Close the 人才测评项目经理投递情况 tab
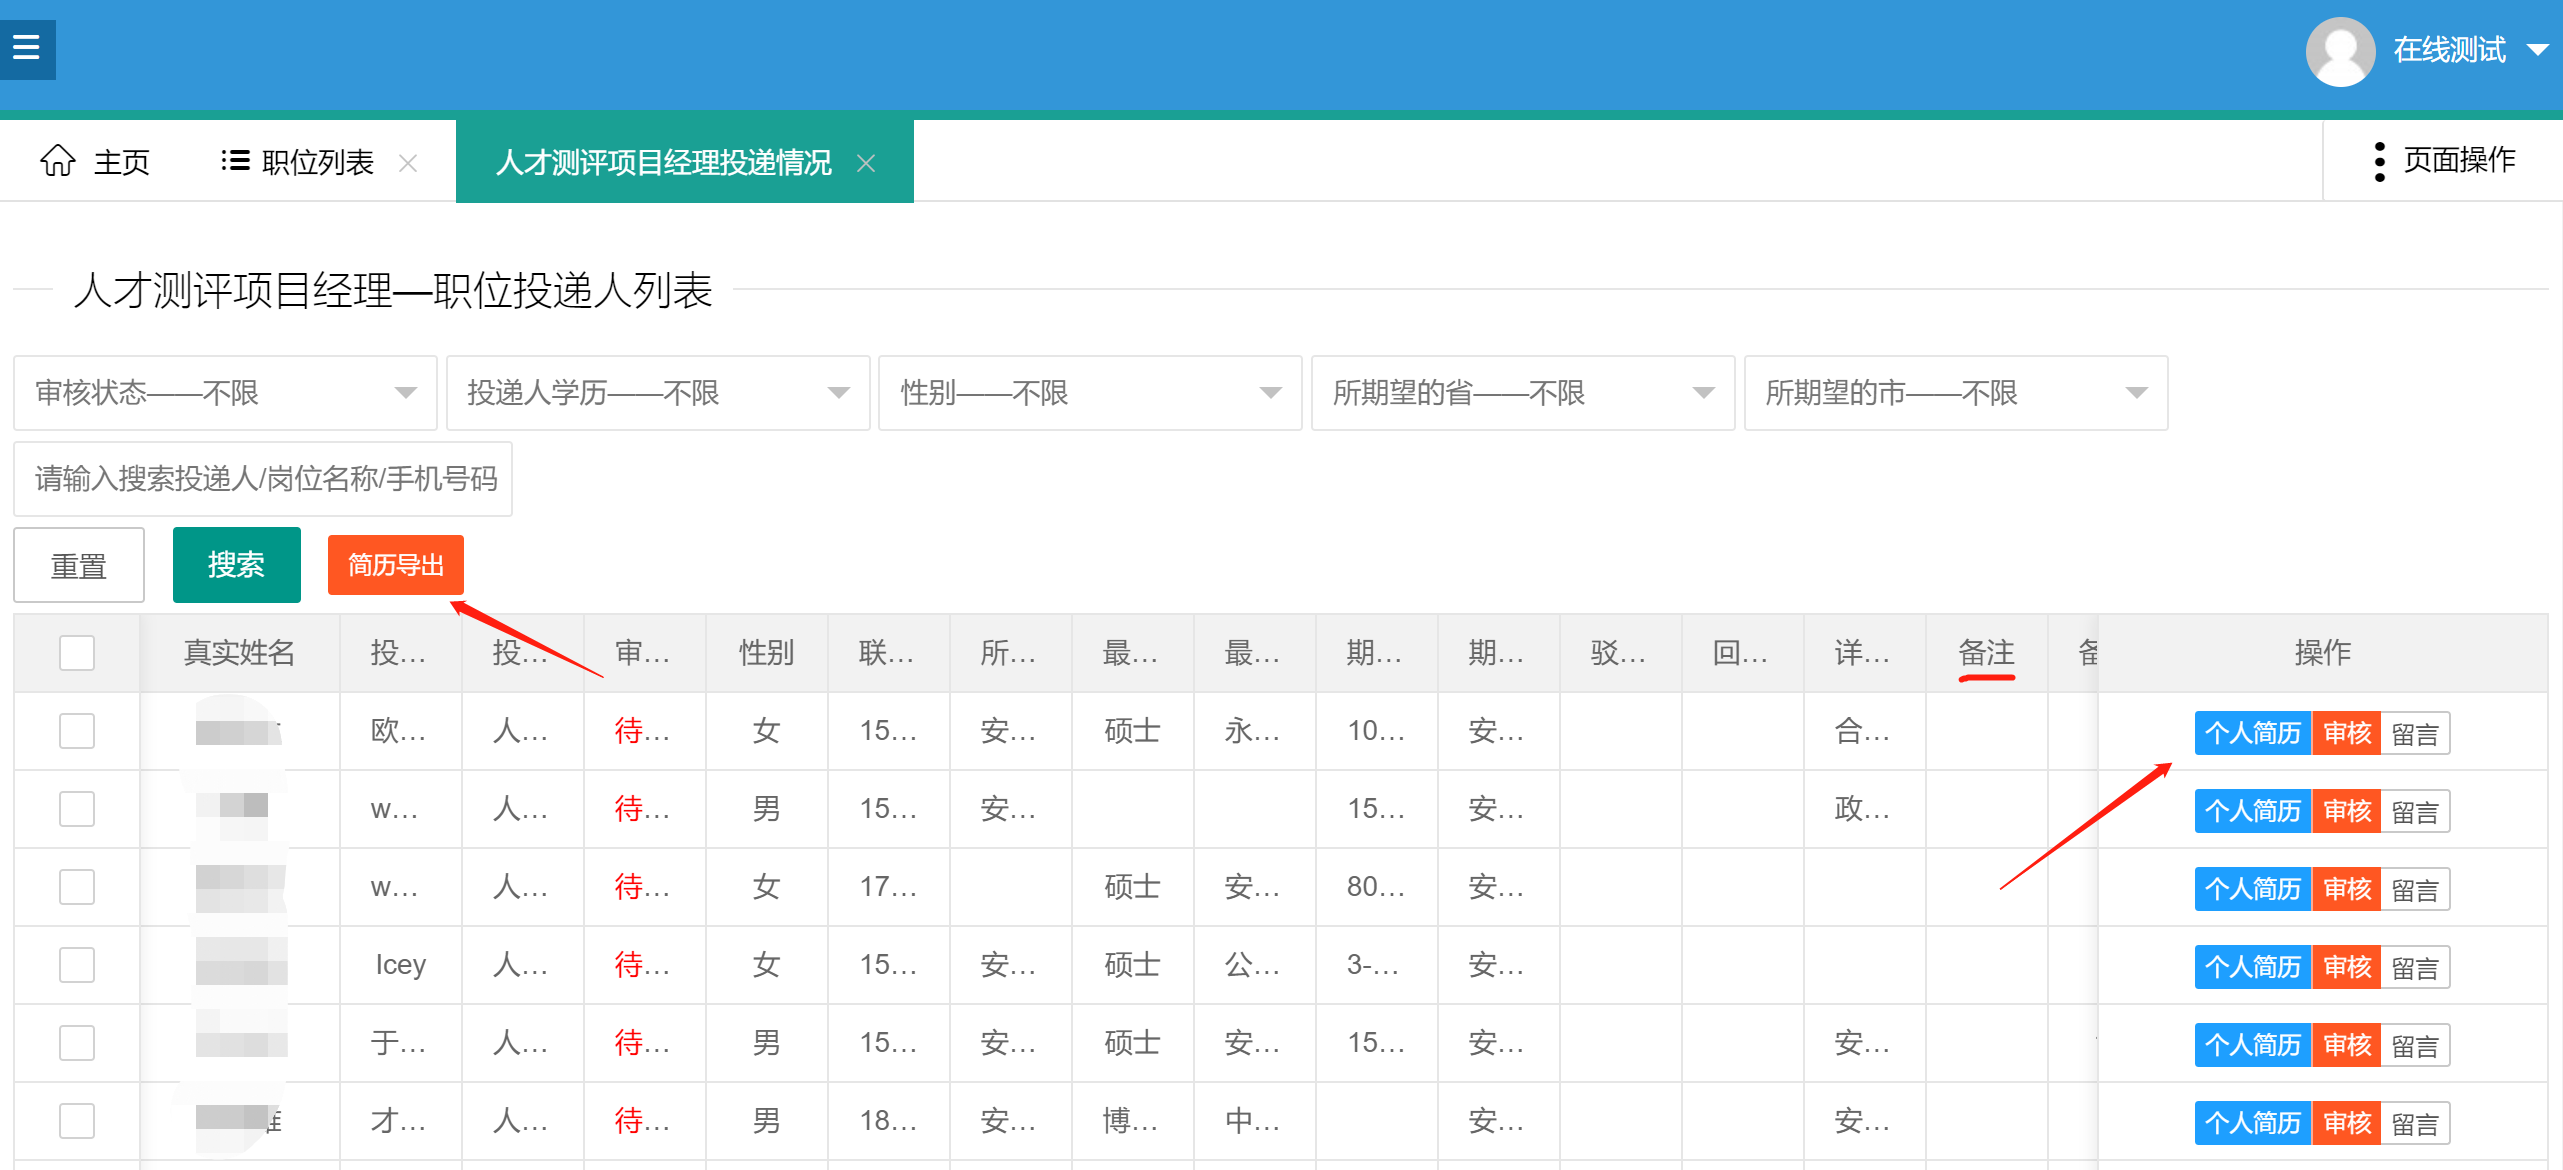This screenshot has height=1170, width=2563. pyautogui.click(x=866, y=162)
